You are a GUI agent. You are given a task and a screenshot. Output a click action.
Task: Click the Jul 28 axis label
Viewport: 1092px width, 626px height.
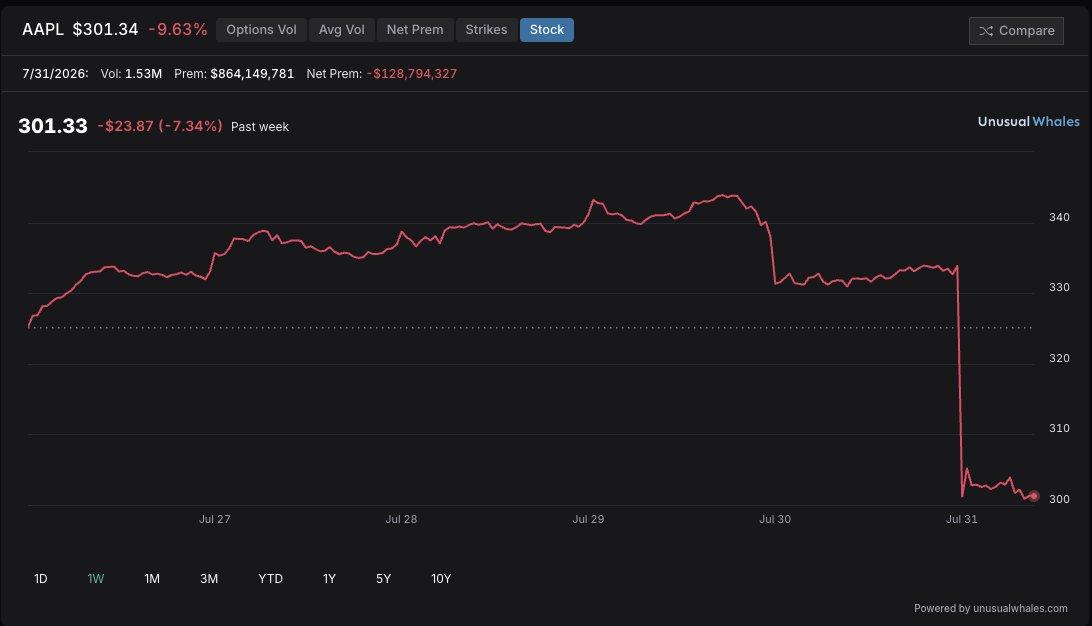tap(401, 519)
